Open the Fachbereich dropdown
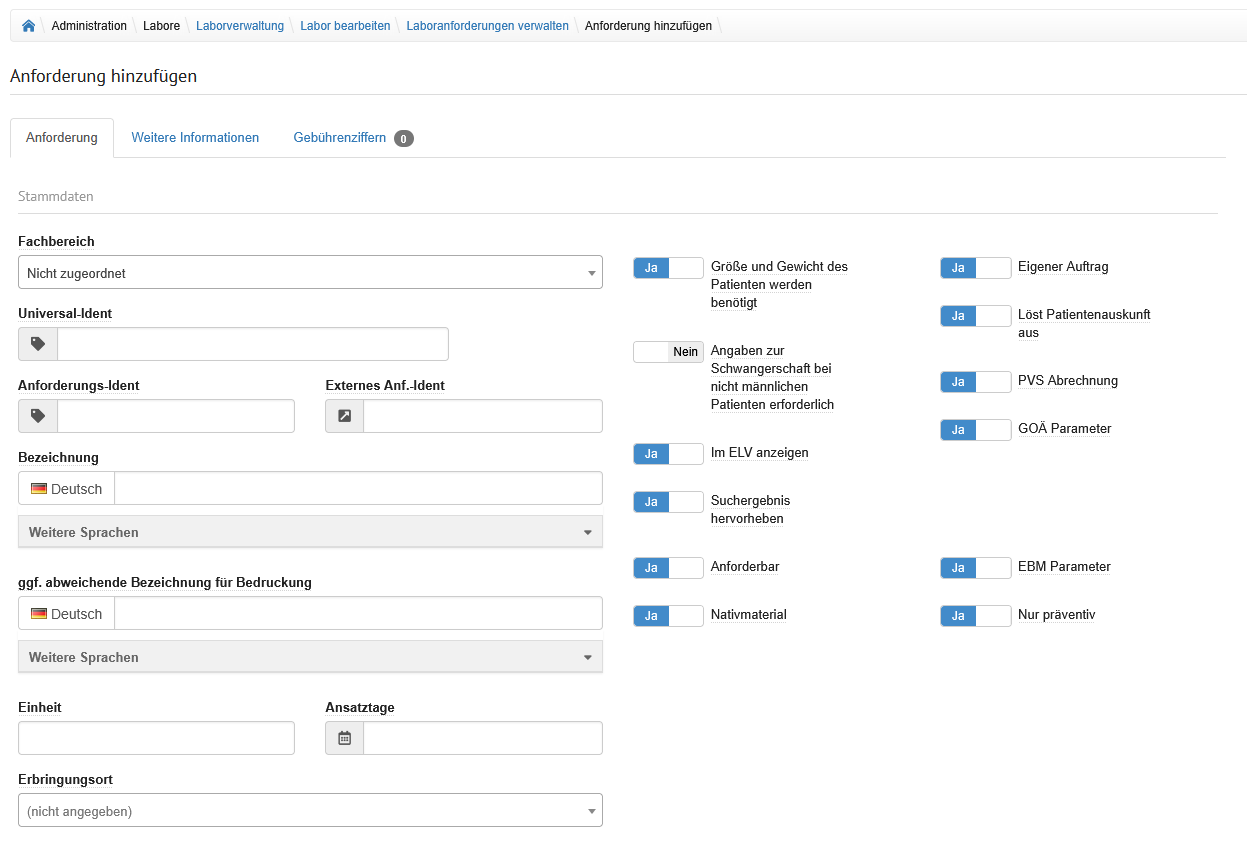The image size is (1247, 842). point(310,272)
